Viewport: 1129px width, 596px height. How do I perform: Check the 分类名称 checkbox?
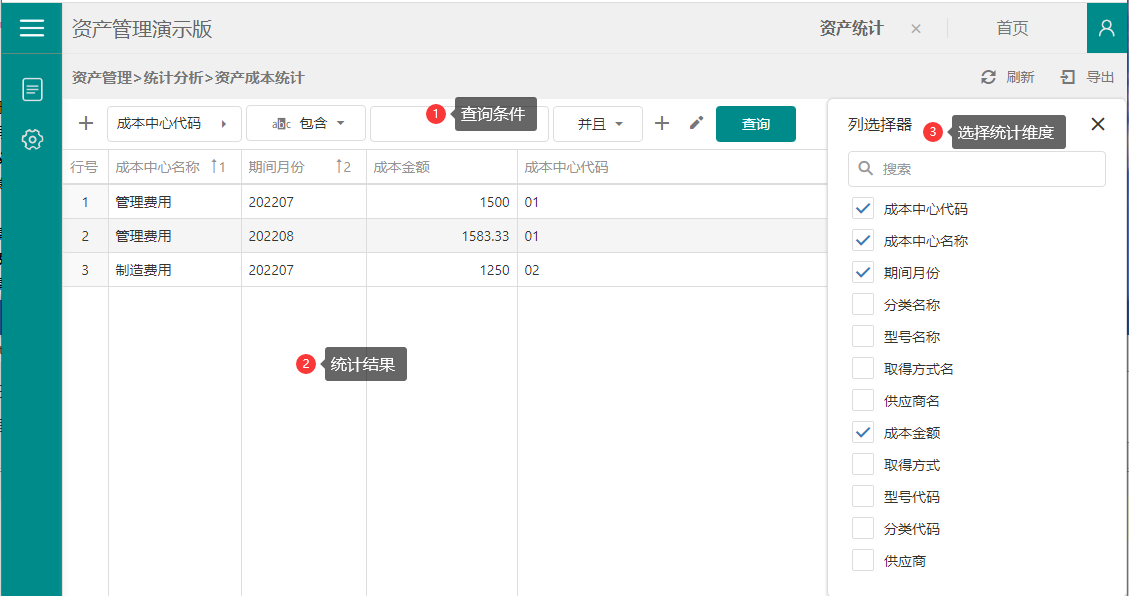(x=863, y=304)
